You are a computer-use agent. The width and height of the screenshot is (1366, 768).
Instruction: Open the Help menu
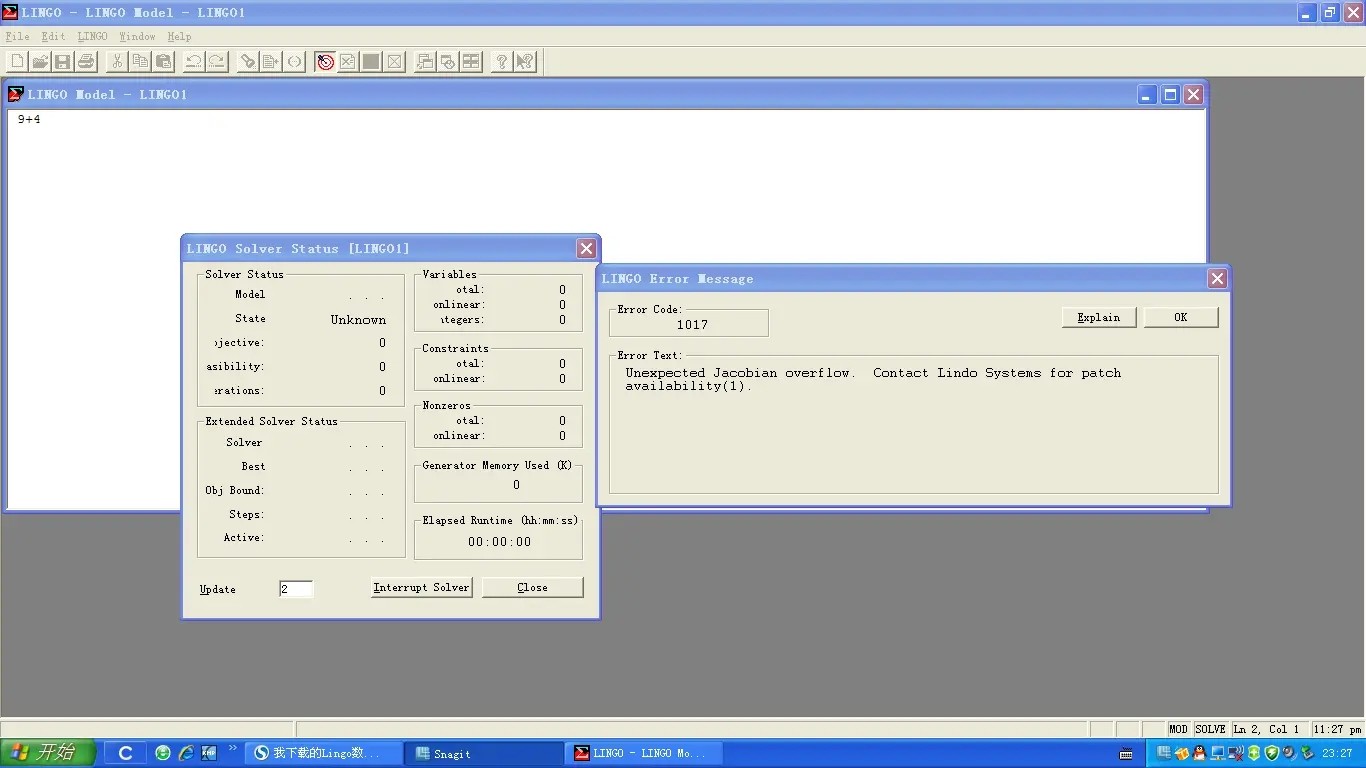coord(179,37)
